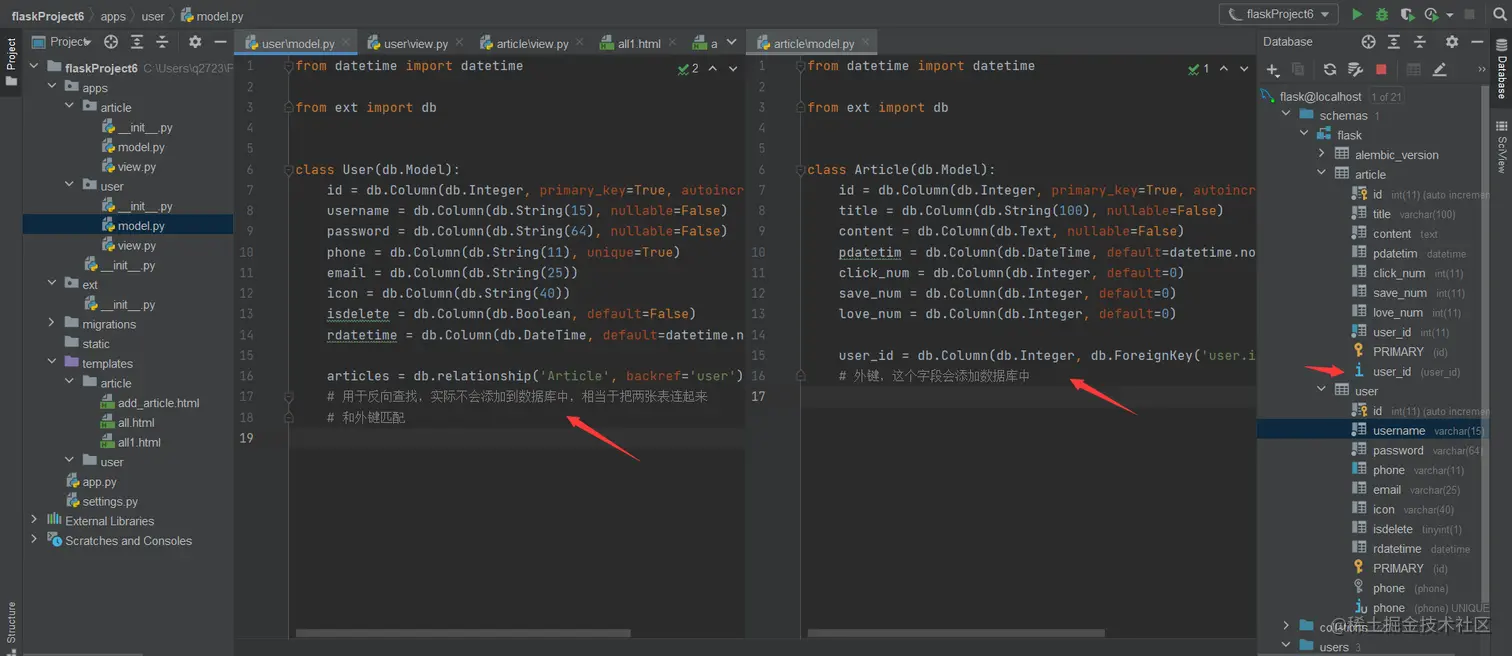Collapse the article table in Database
Viewport: 1512px width, 656px height.
pos(1321,174)
